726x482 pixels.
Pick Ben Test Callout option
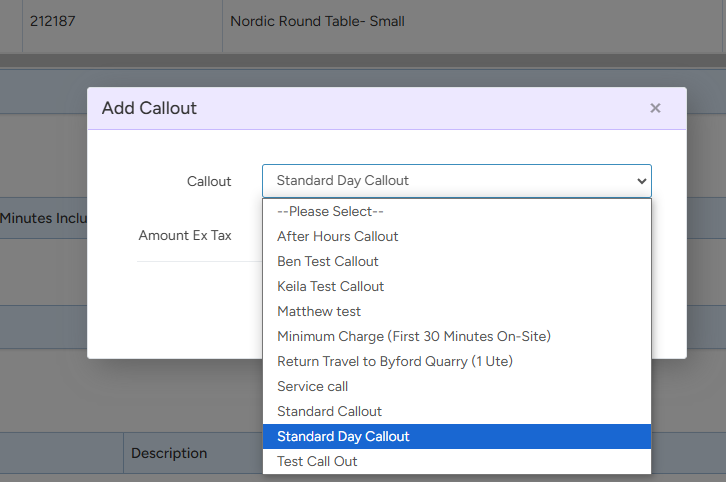pos(327,262)
